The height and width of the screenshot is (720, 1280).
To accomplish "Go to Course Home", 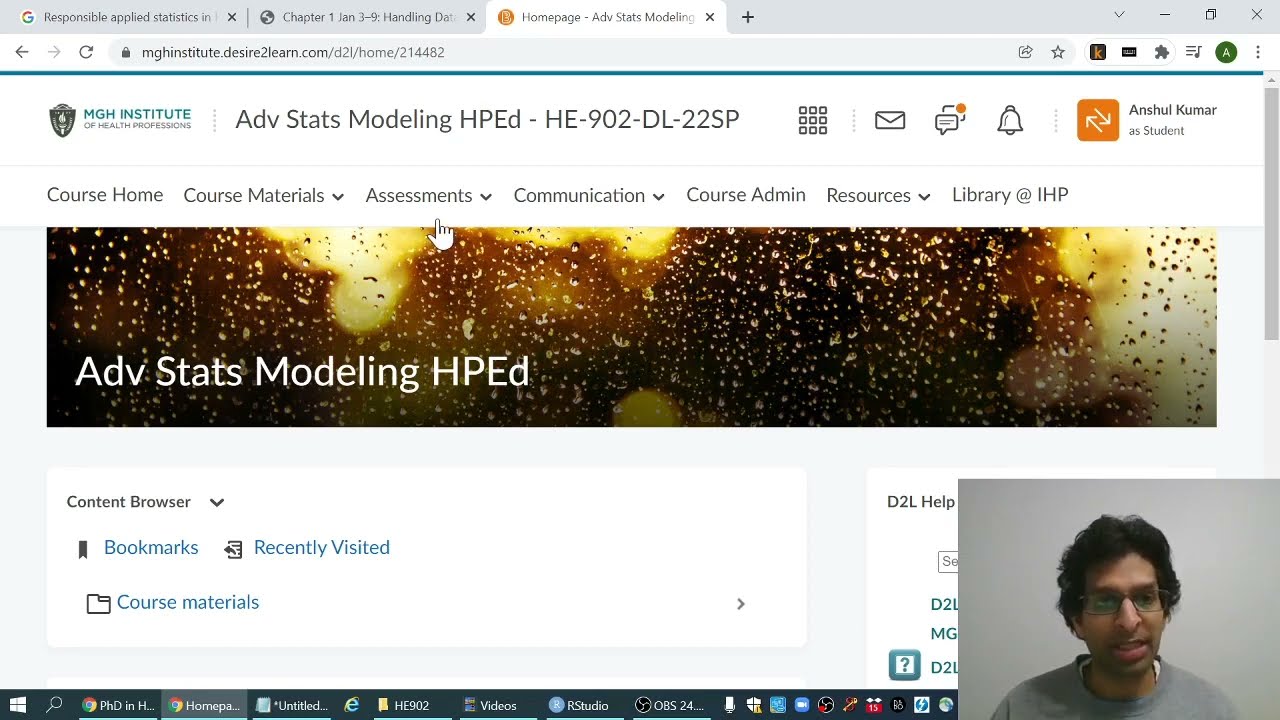I will tap(105, 195).
